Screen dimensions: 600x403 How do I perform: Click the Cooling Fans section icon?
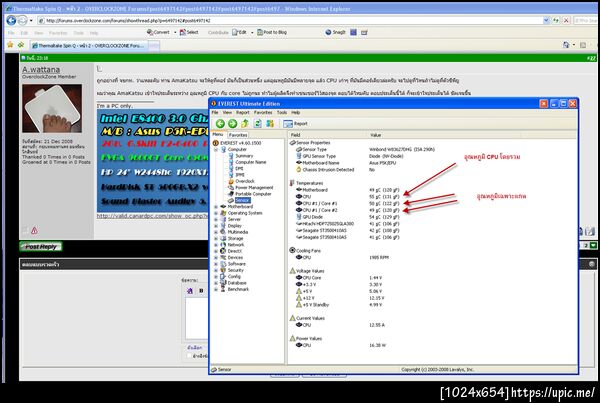click(x=292, y=250)
